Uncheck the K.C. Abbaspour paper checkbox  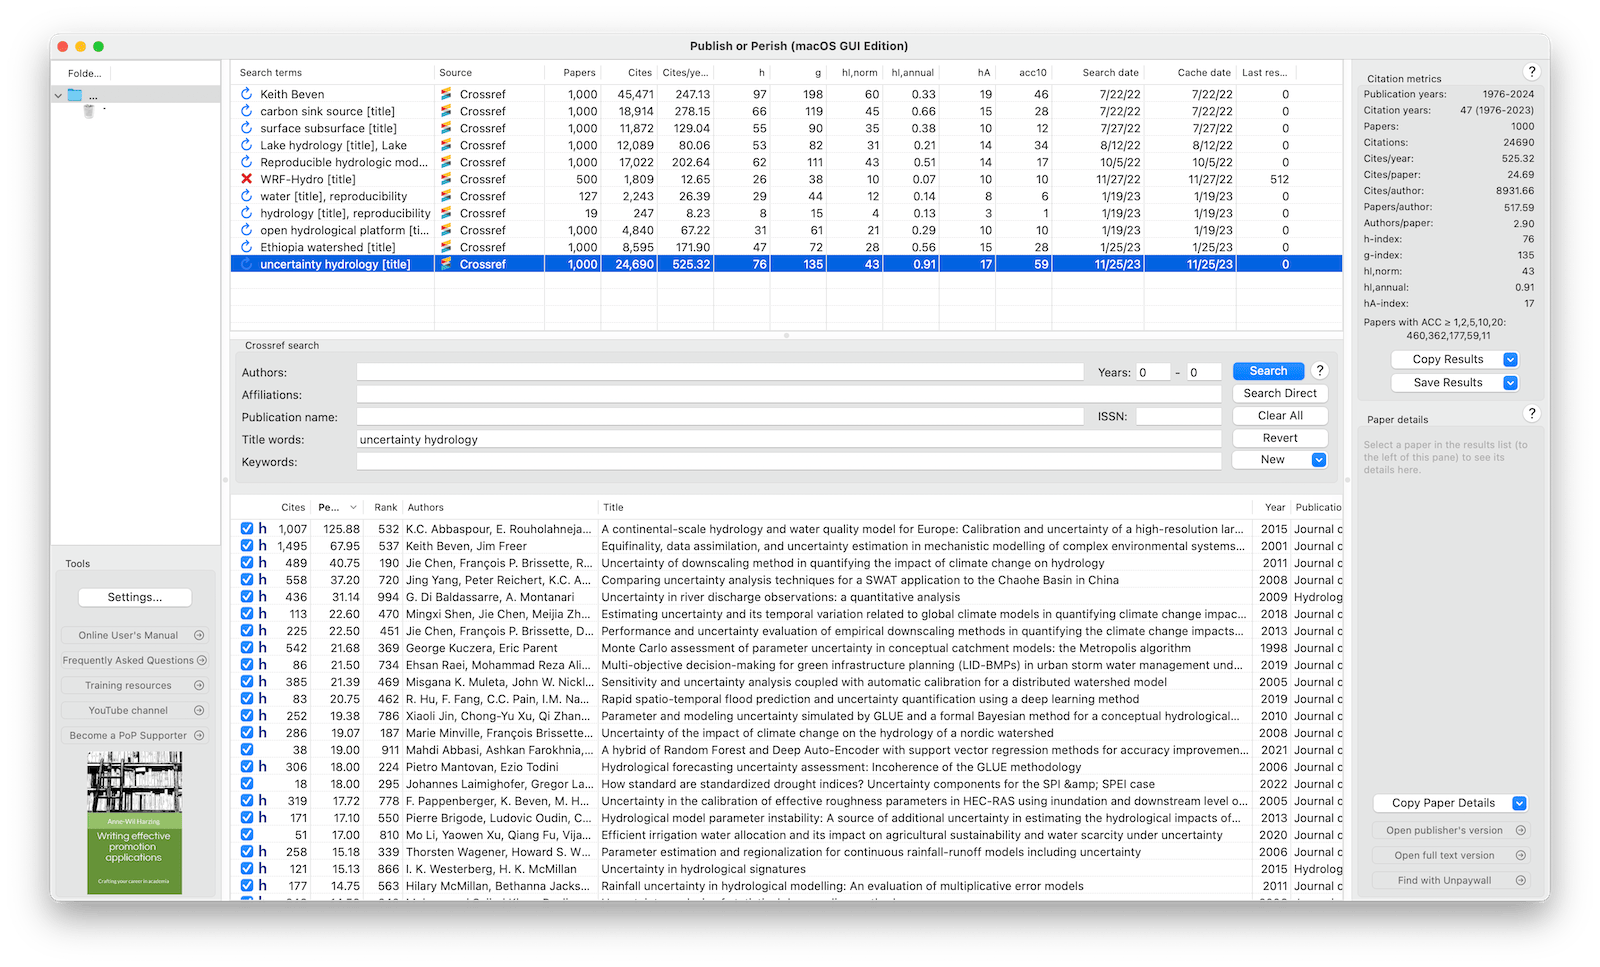coord(247,528)
